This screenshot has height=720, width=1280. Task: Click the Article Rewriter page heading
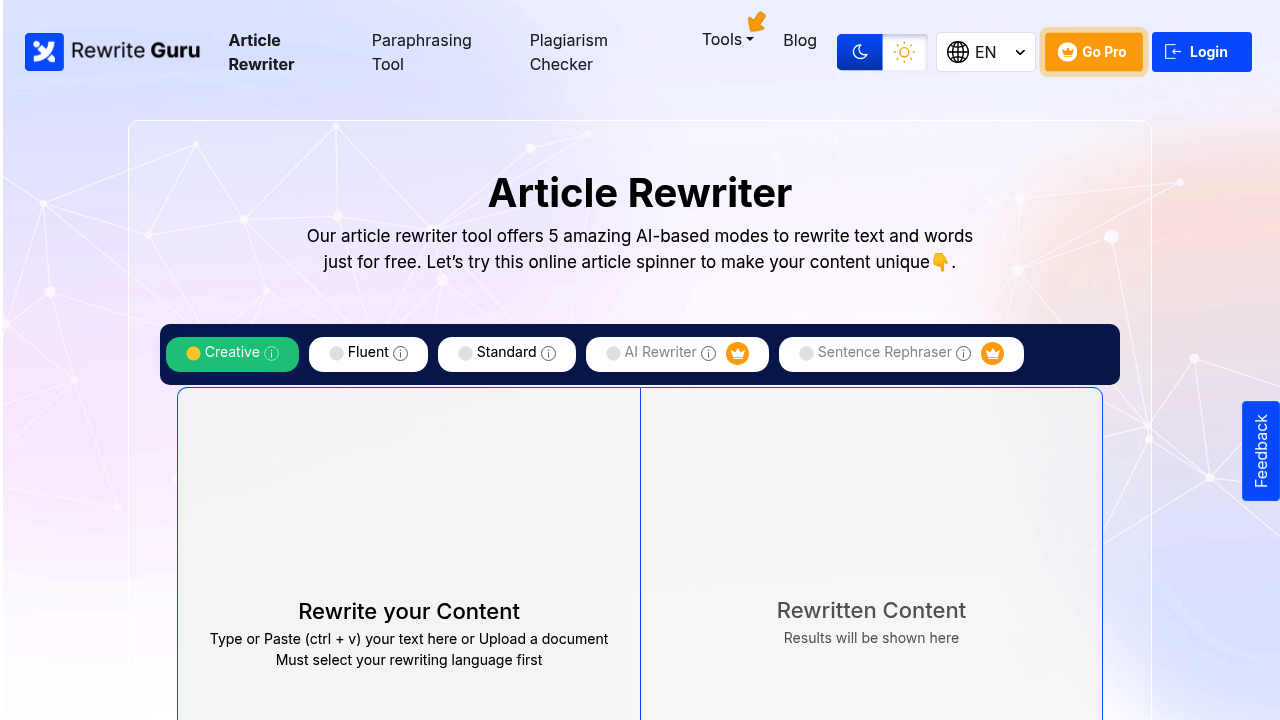click(640, 193)
